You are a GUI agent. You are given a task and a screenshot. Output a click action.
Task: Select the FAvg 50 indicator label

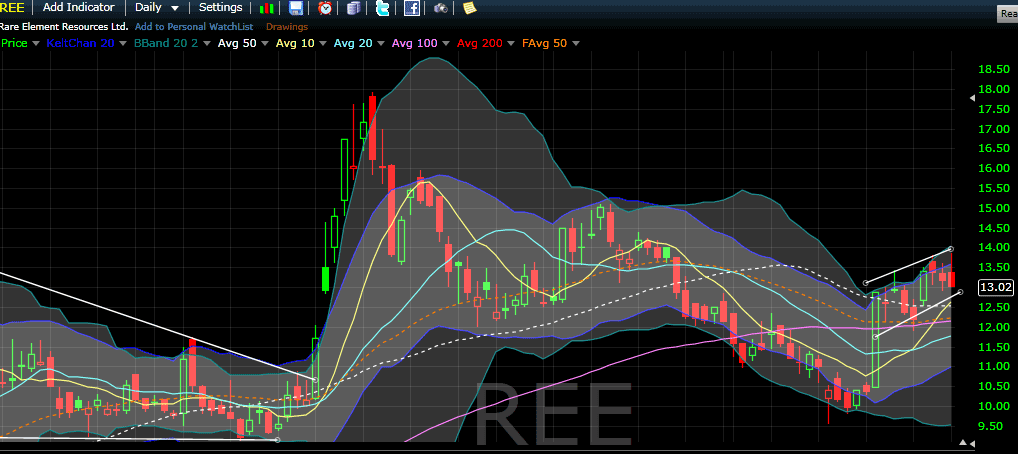[545, 44]
